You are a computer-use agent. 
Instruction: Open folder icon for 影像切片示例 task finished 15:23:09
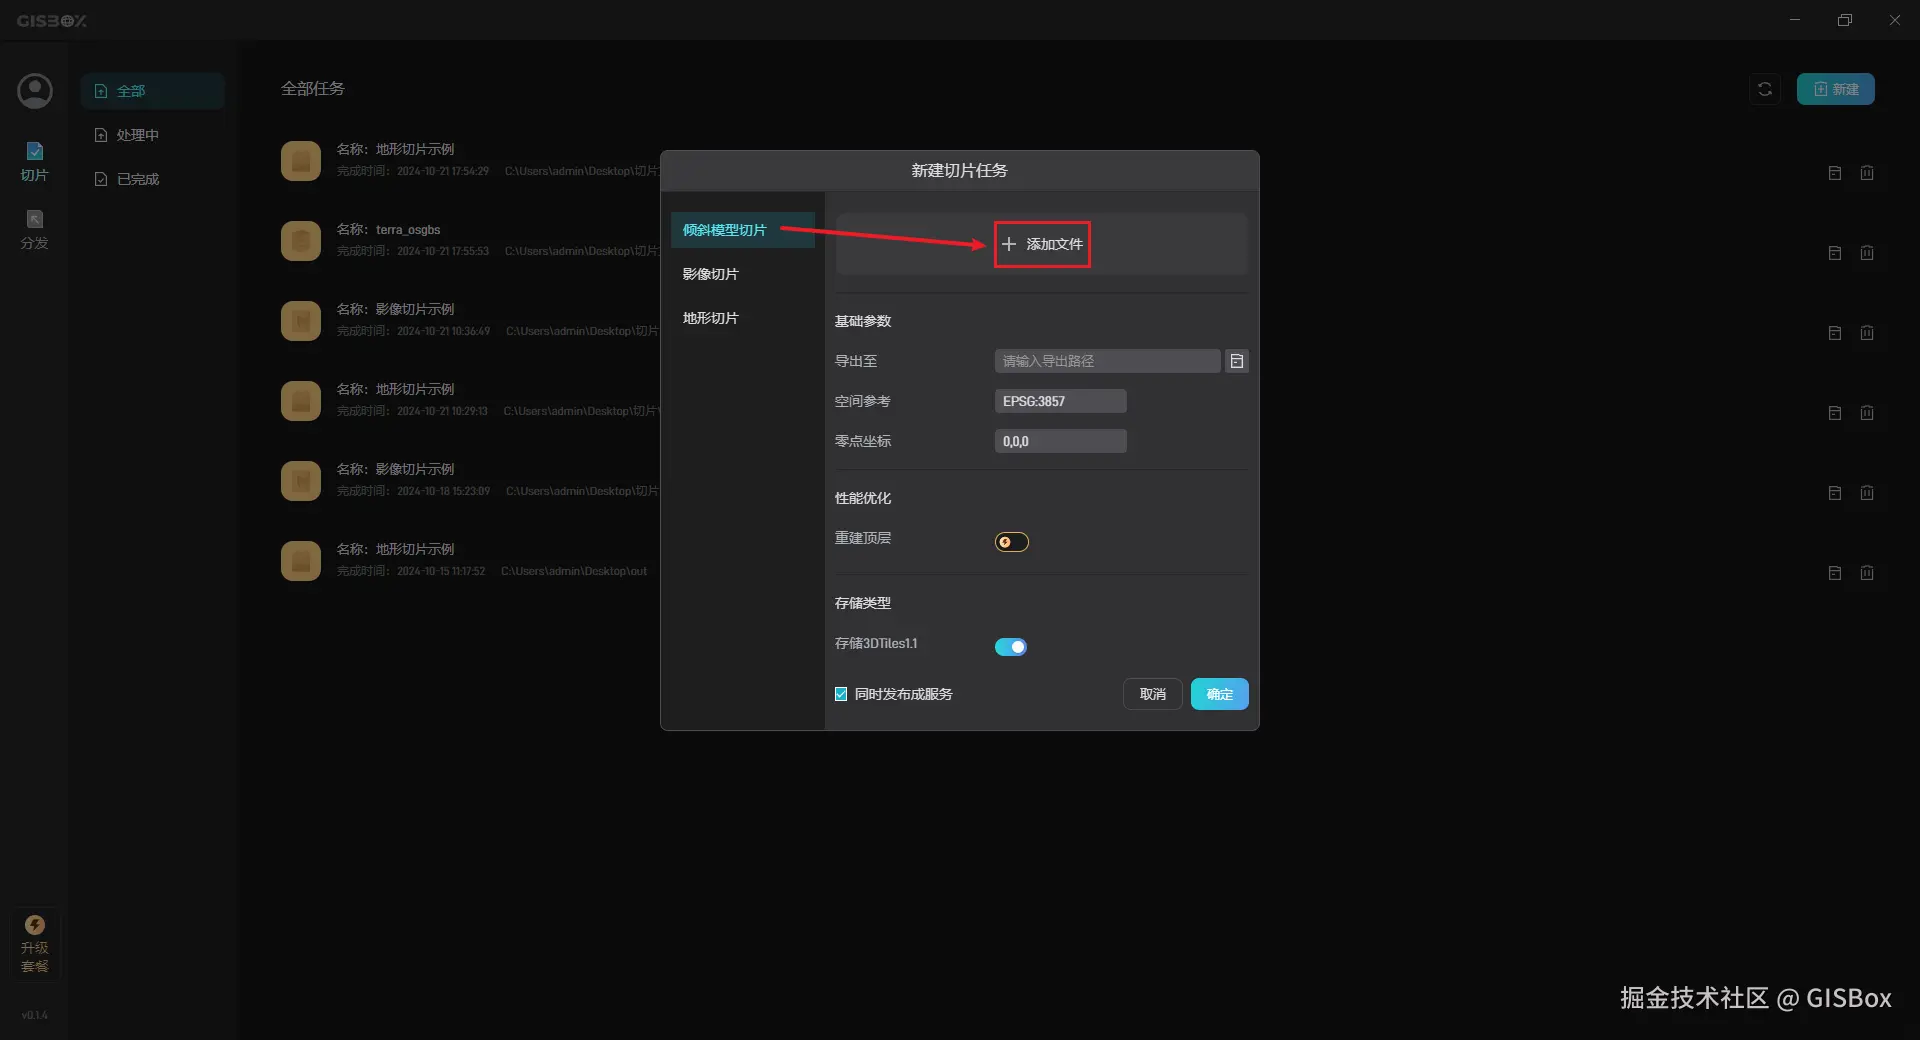[1835, 493]
